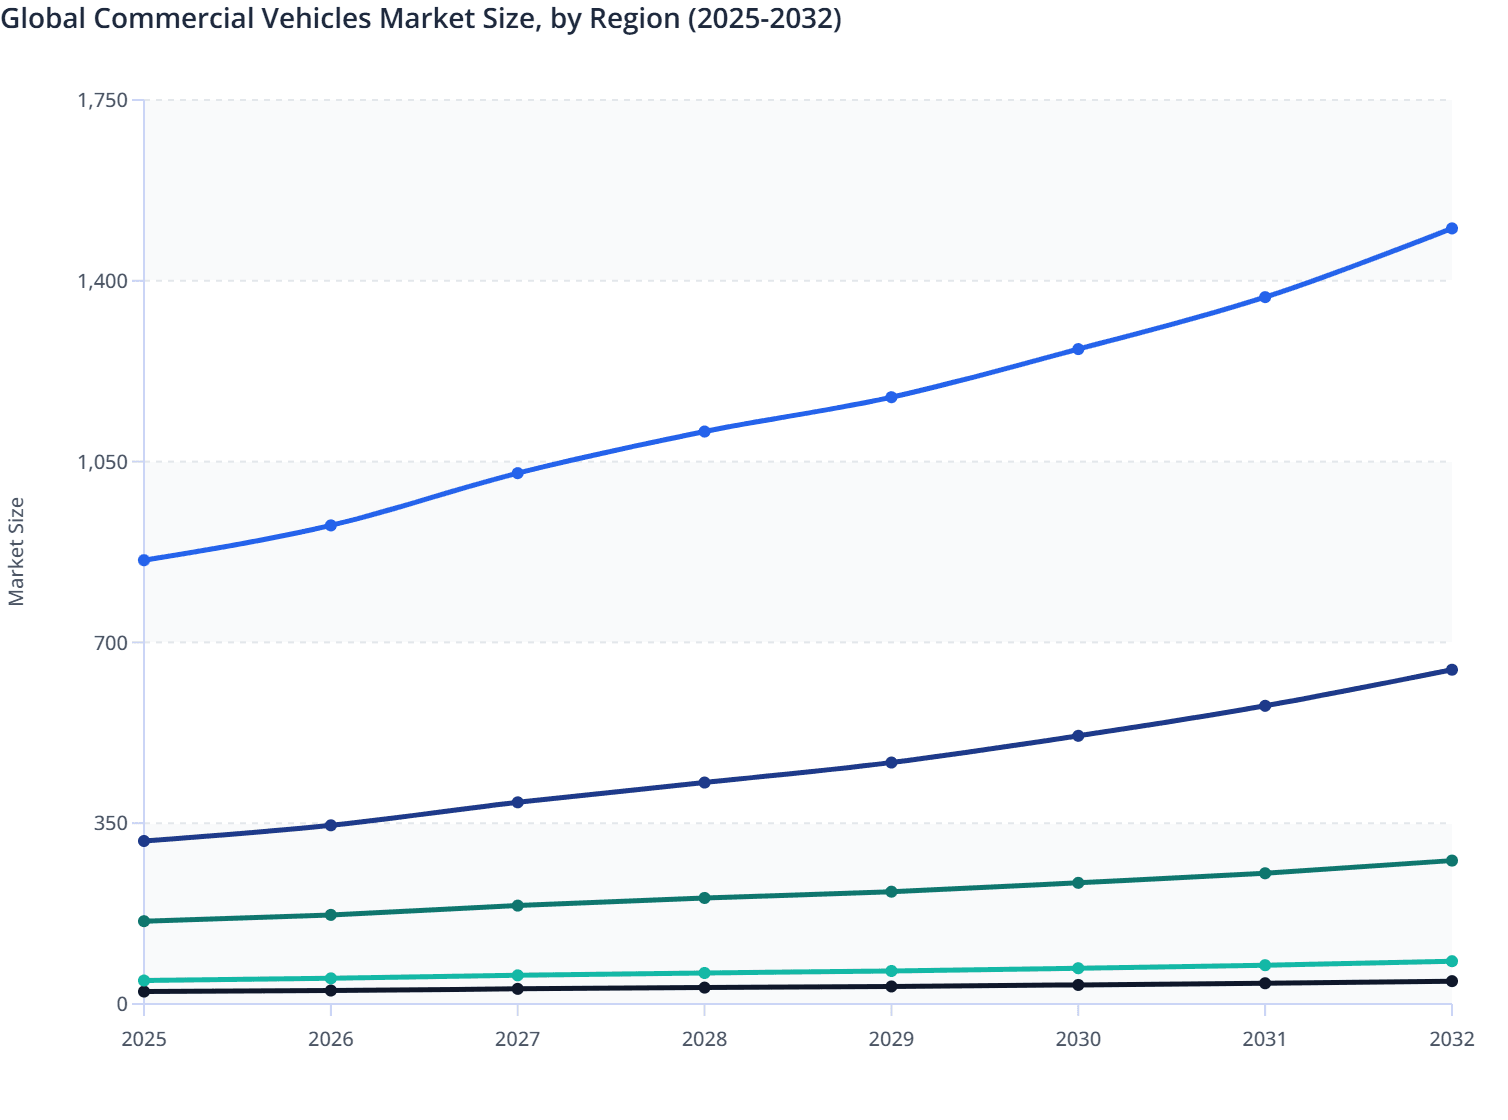
Task: Select the 2029 x-axis label
Action: pyautogui.click(x=891, y=1041)
